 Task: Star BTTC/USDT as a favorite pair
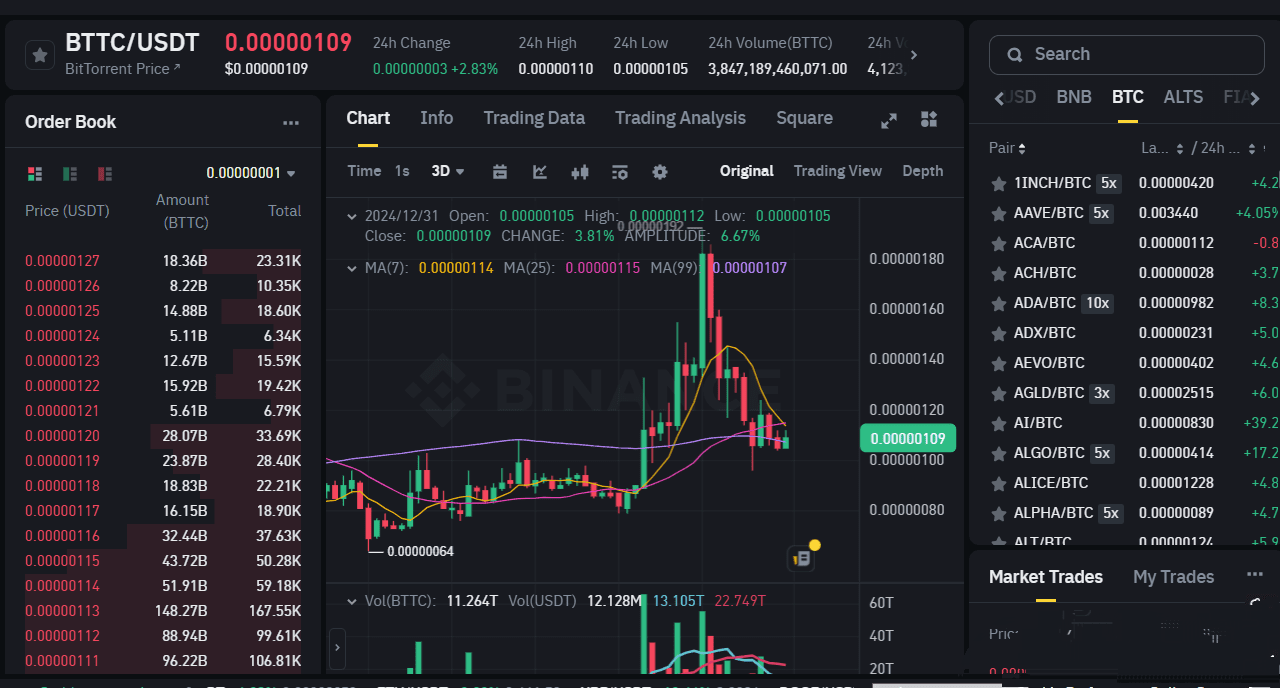40,55
